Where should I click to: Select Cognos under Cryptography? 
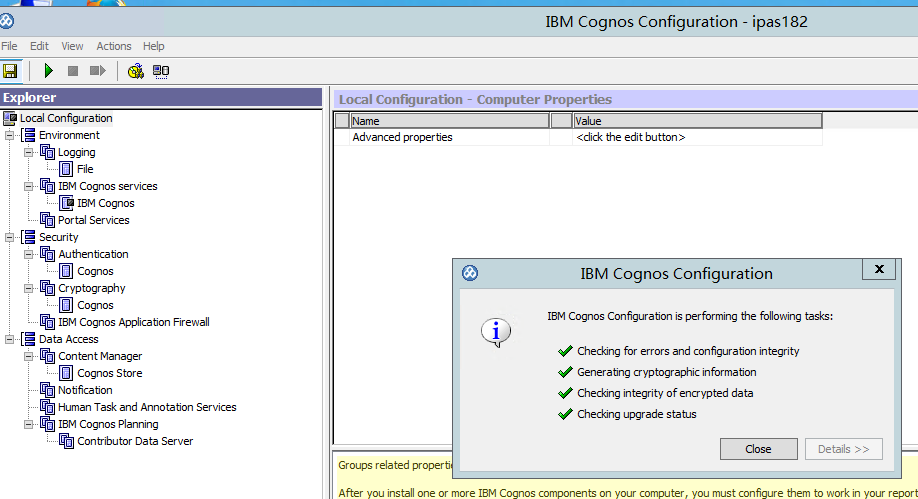(x=95, y=305)
